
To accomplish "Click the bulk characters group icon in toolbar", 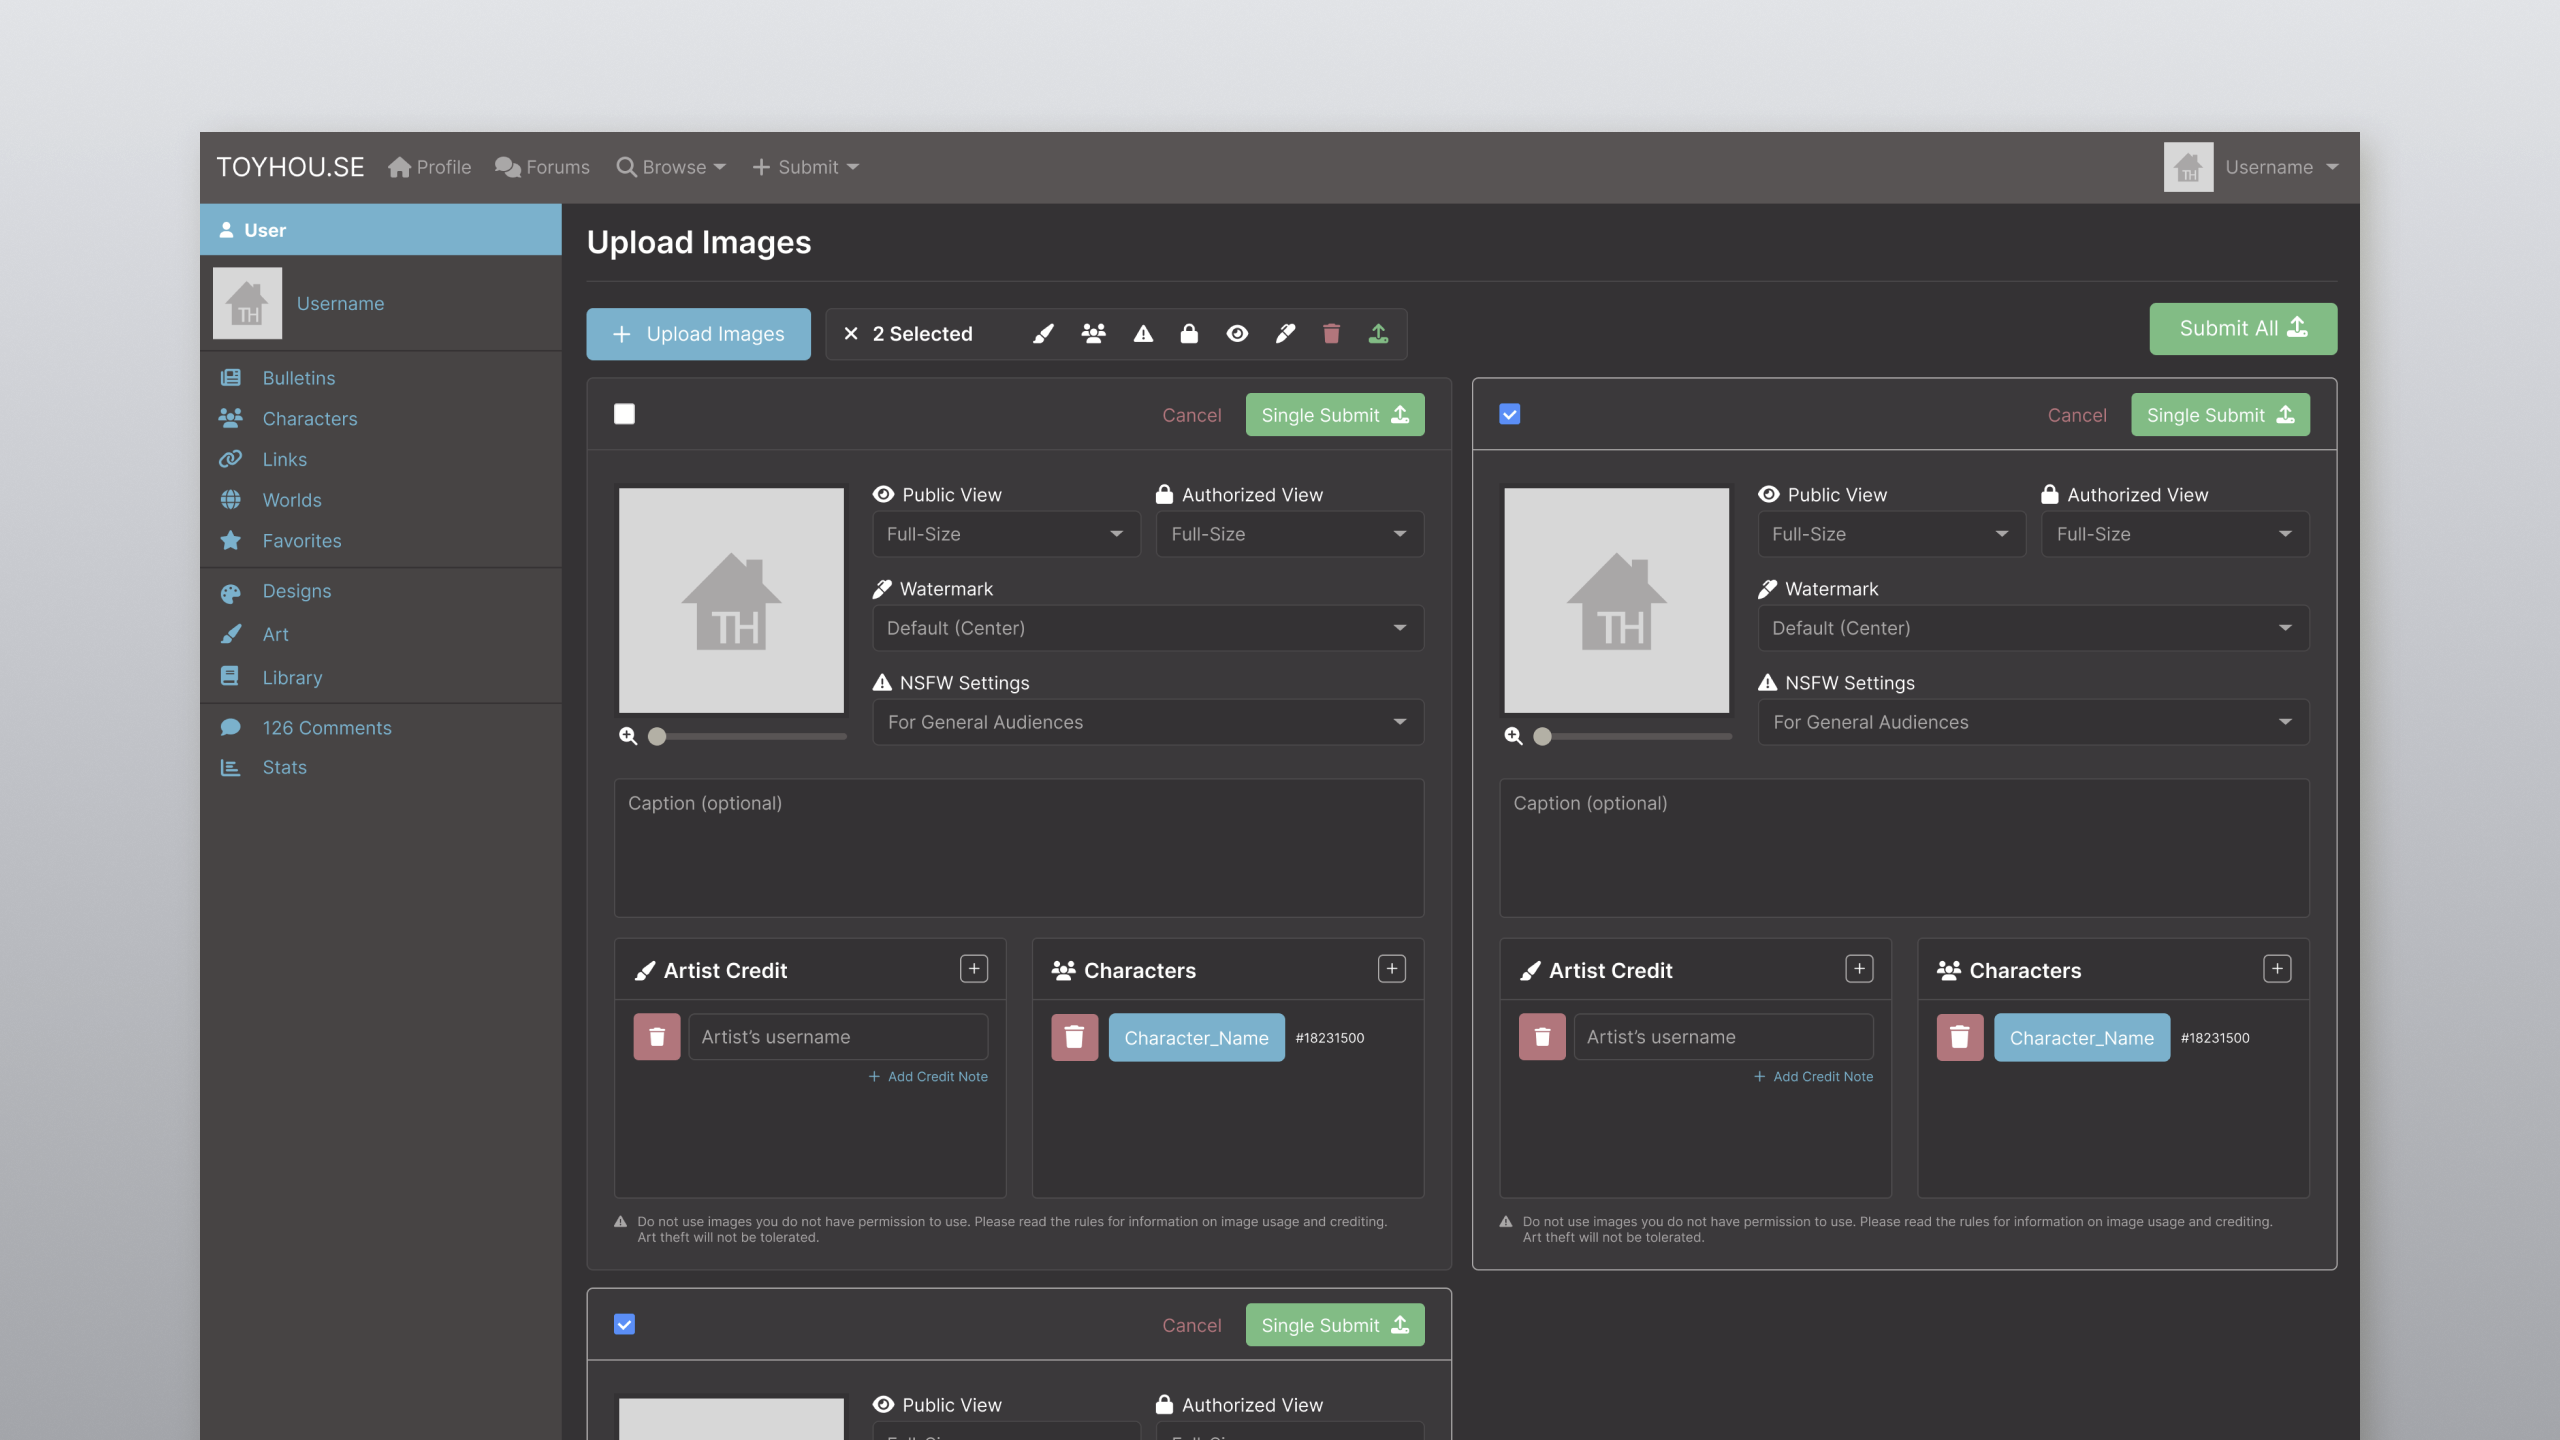I will pos(1093,334).
